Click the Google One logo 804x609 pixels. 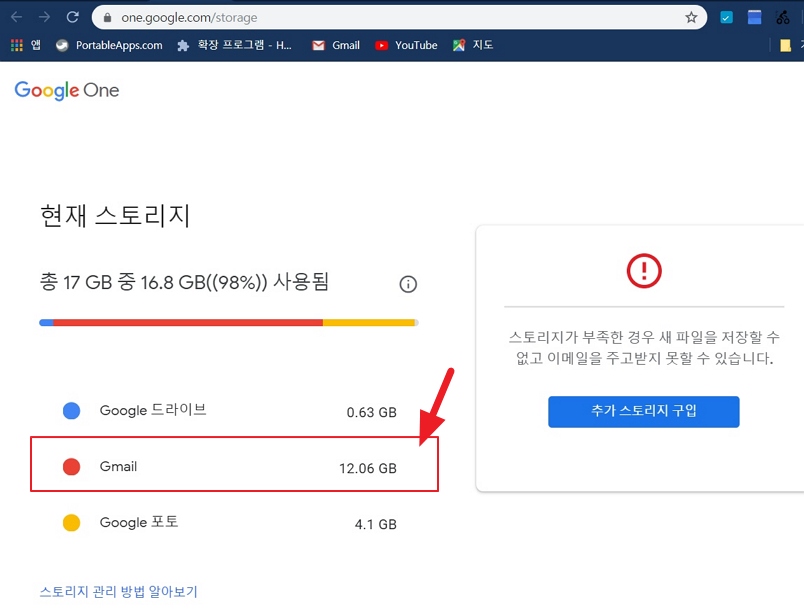(x=67, y=91)
